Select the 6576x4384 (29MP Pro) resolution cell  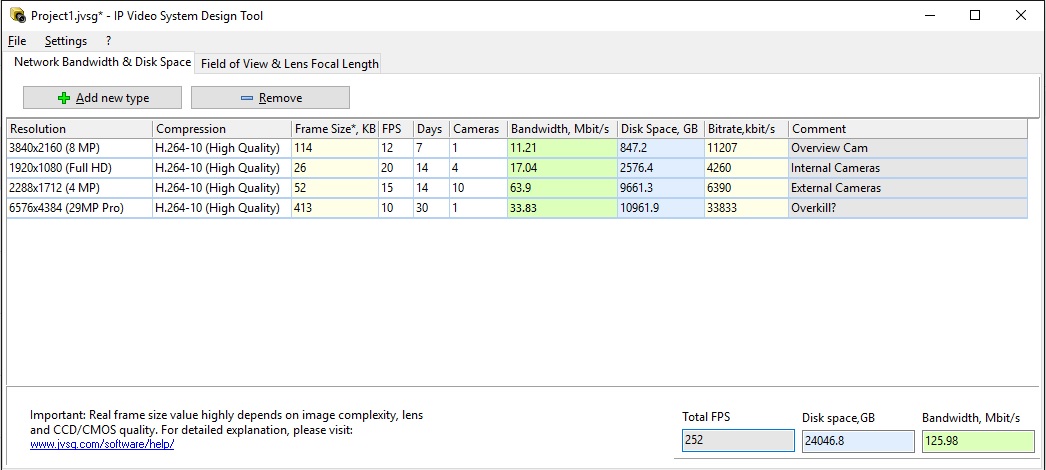coord(79,208)
